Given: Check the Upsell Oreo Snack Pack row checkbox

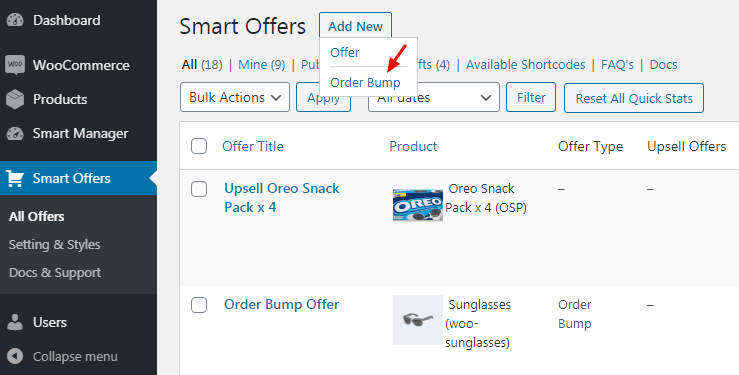Looking at the screenshot, I should pos(199,189).
